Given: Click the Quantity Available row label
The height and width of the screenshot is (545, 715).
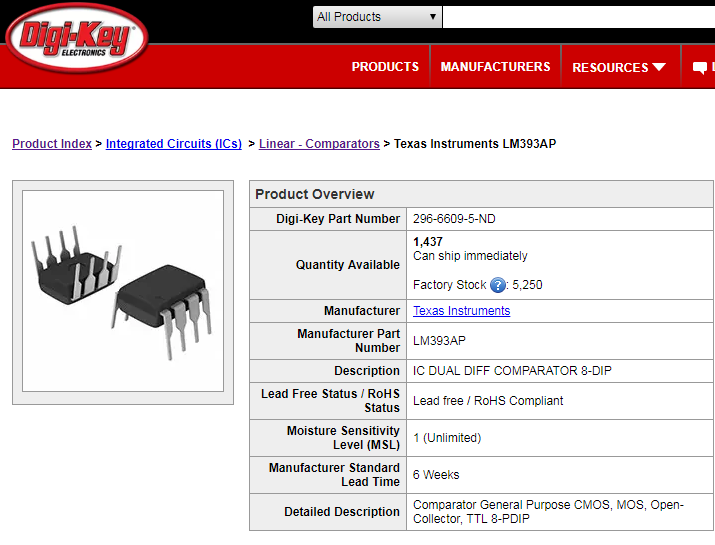Looking at the screenshot, I should (347, 265).
